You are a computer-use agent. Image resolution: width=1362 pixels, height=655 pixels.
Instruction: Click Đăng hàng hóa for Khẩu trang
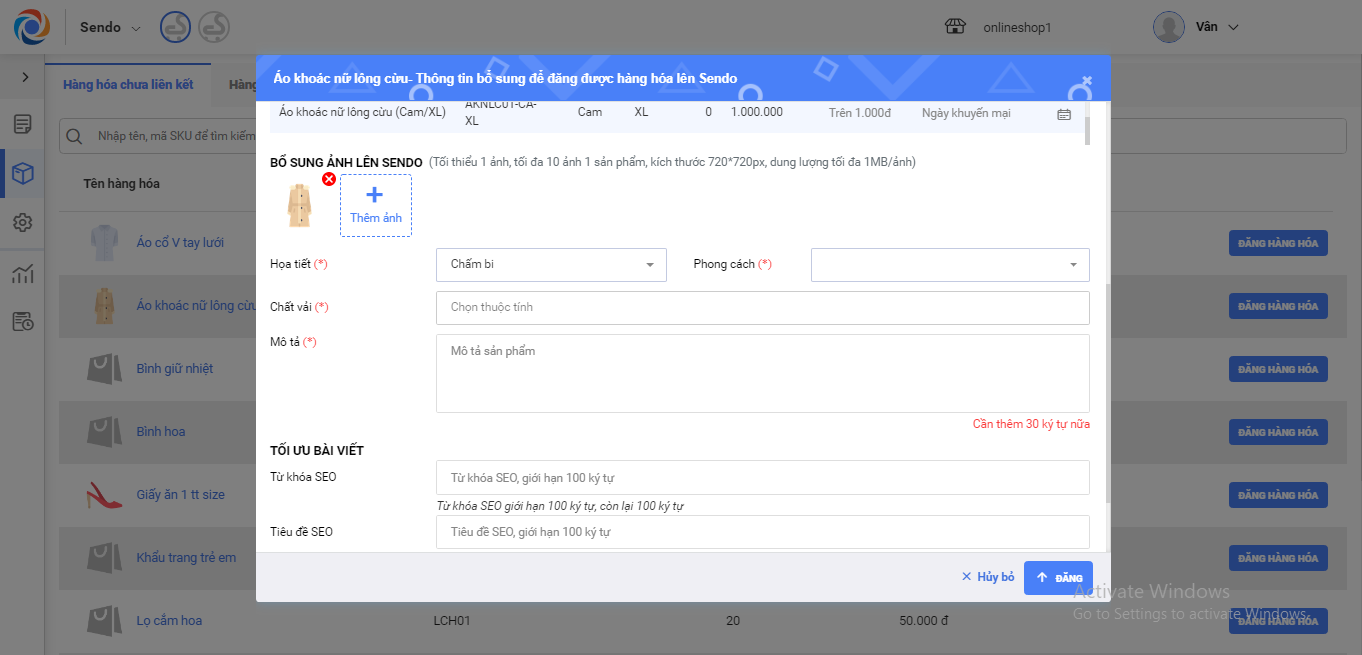(1278, 558)
